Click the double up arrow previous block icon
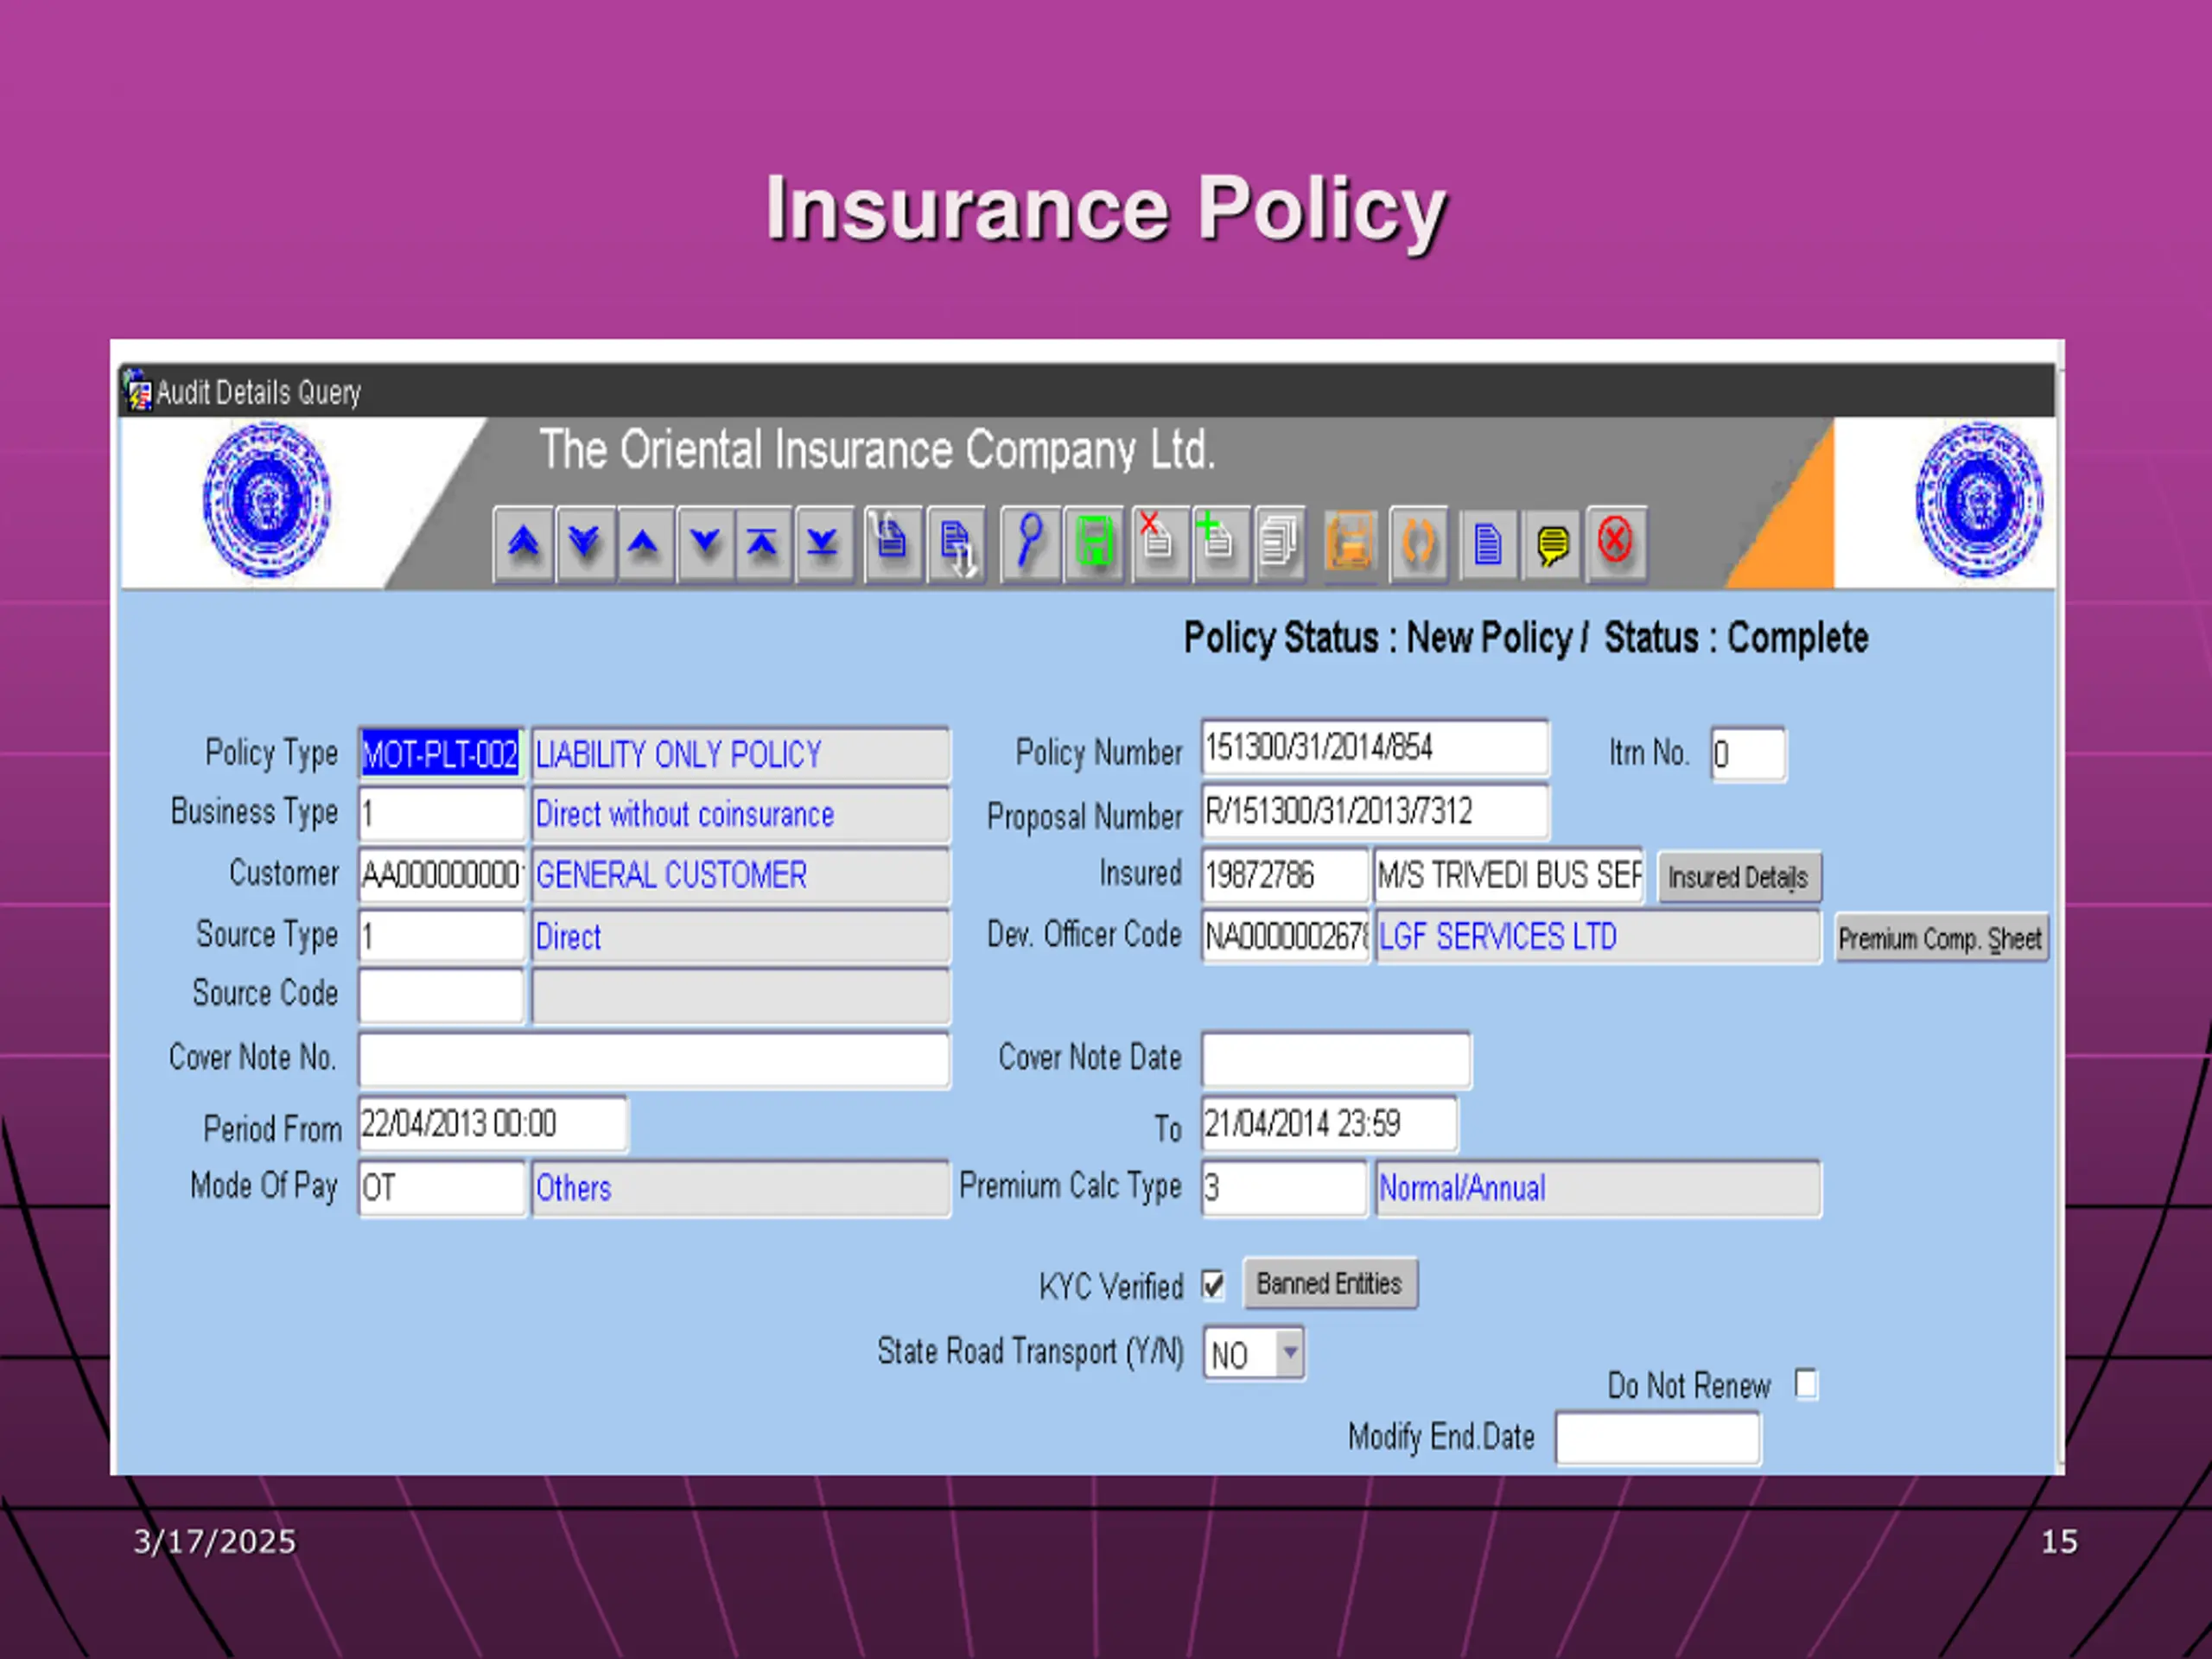 (523, 543)
